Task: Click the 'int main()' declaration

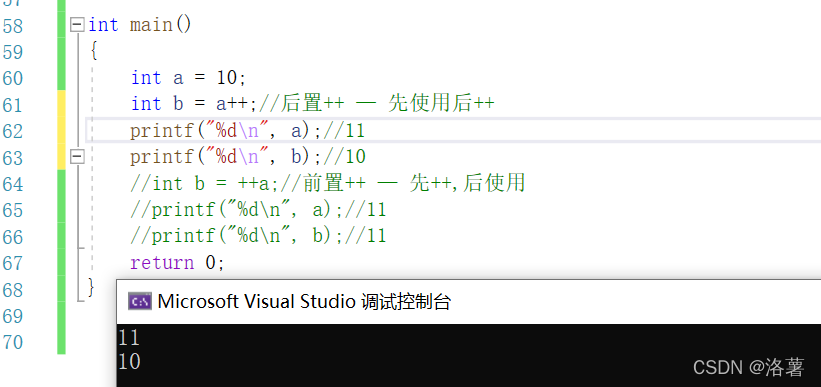Action: tap(140, 25)
